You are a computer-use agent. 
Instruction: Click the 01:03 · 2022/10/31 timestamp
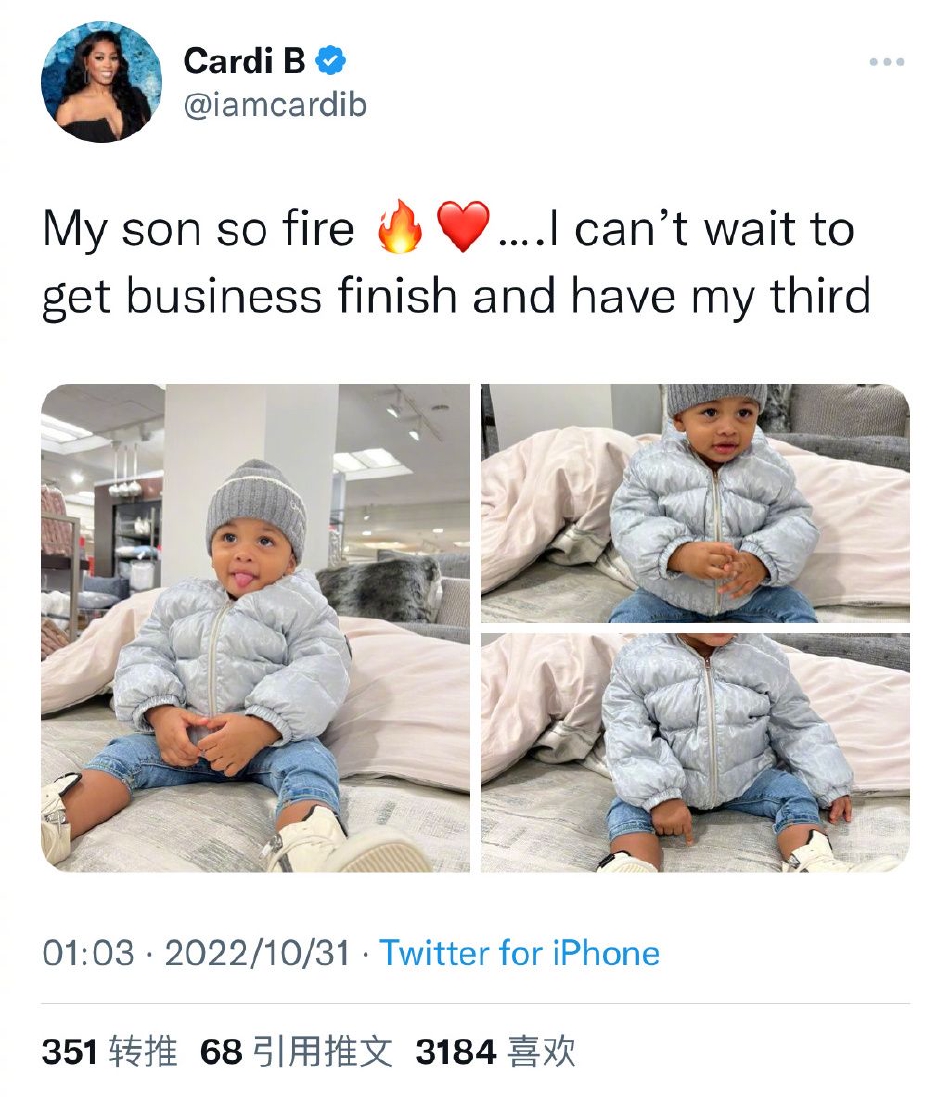coord(196,953)
